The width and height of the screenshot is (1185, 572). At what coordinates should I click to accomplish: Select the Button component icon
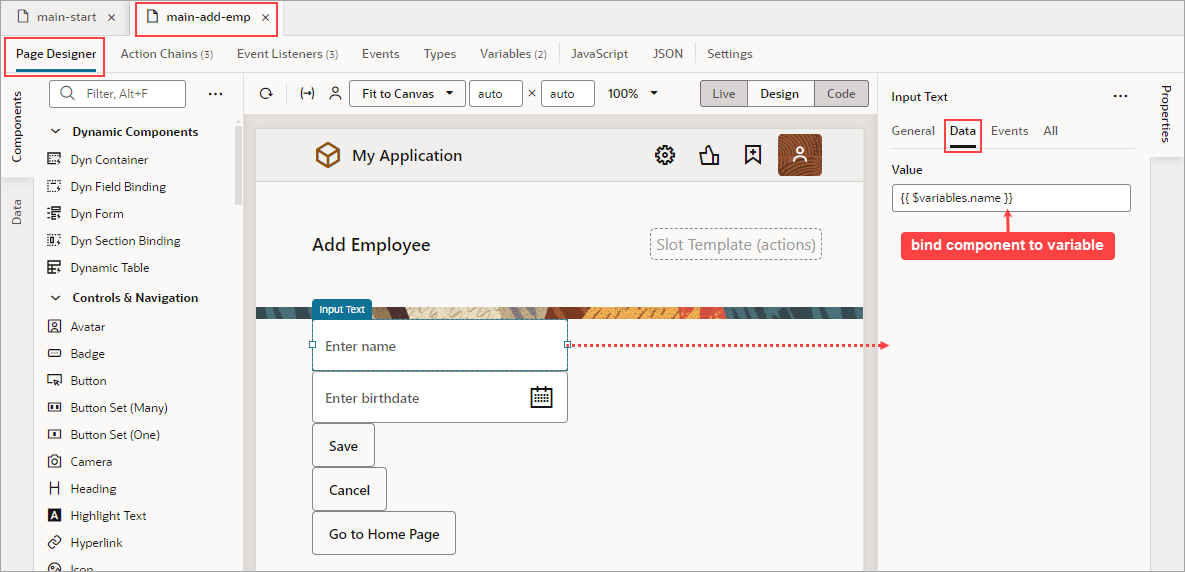pyautogui.click(x=54, y=381)
